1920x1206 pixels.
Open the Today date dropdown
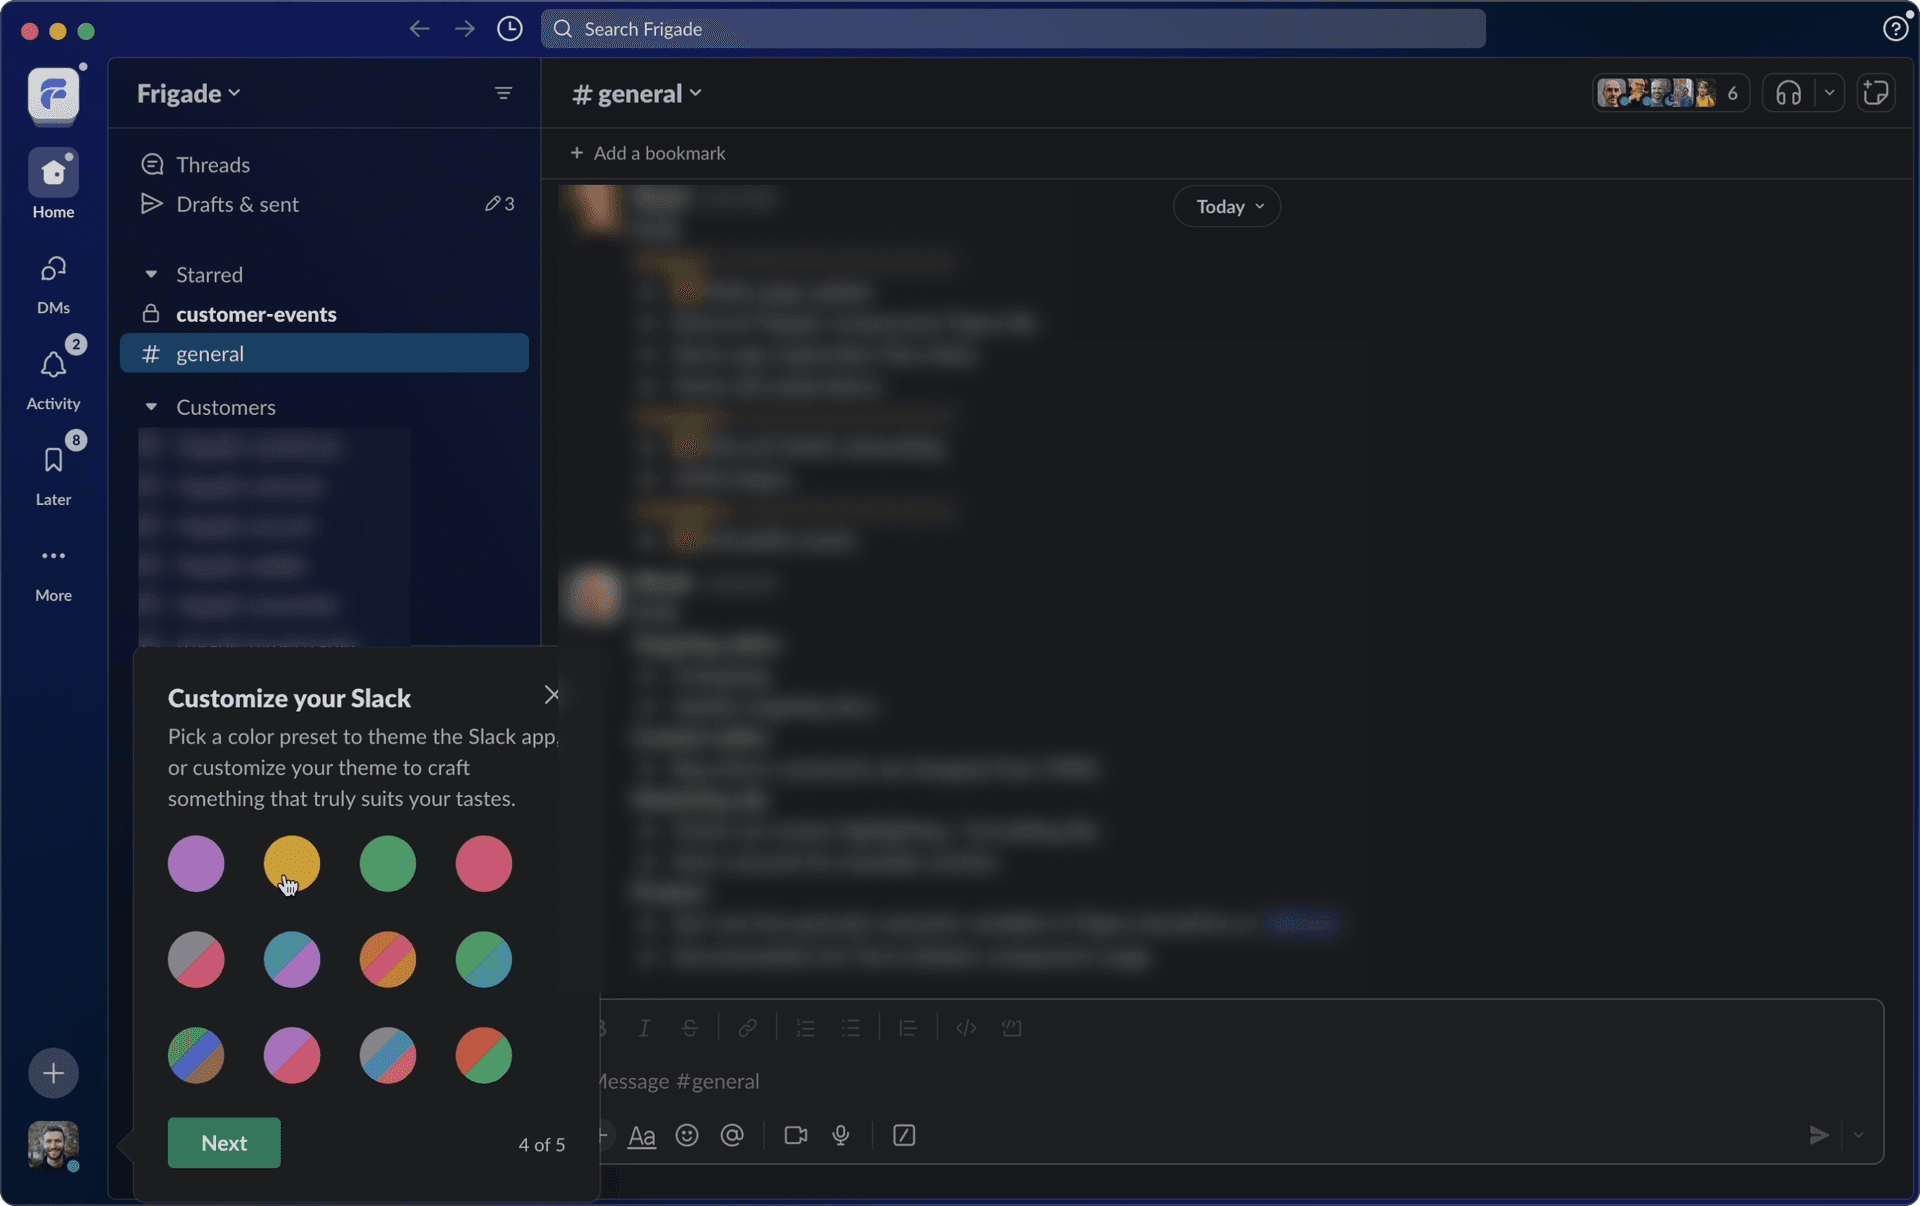pos(1227,206)
